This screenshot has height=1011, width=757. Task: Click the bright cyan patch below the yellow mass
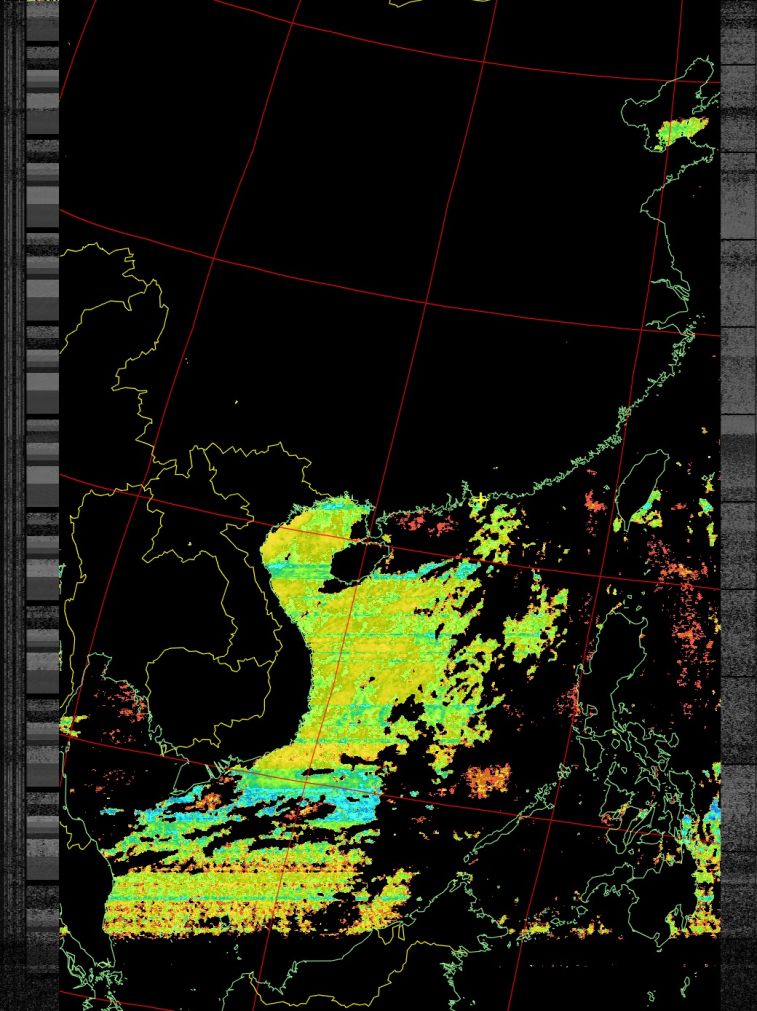coord(347,805)
